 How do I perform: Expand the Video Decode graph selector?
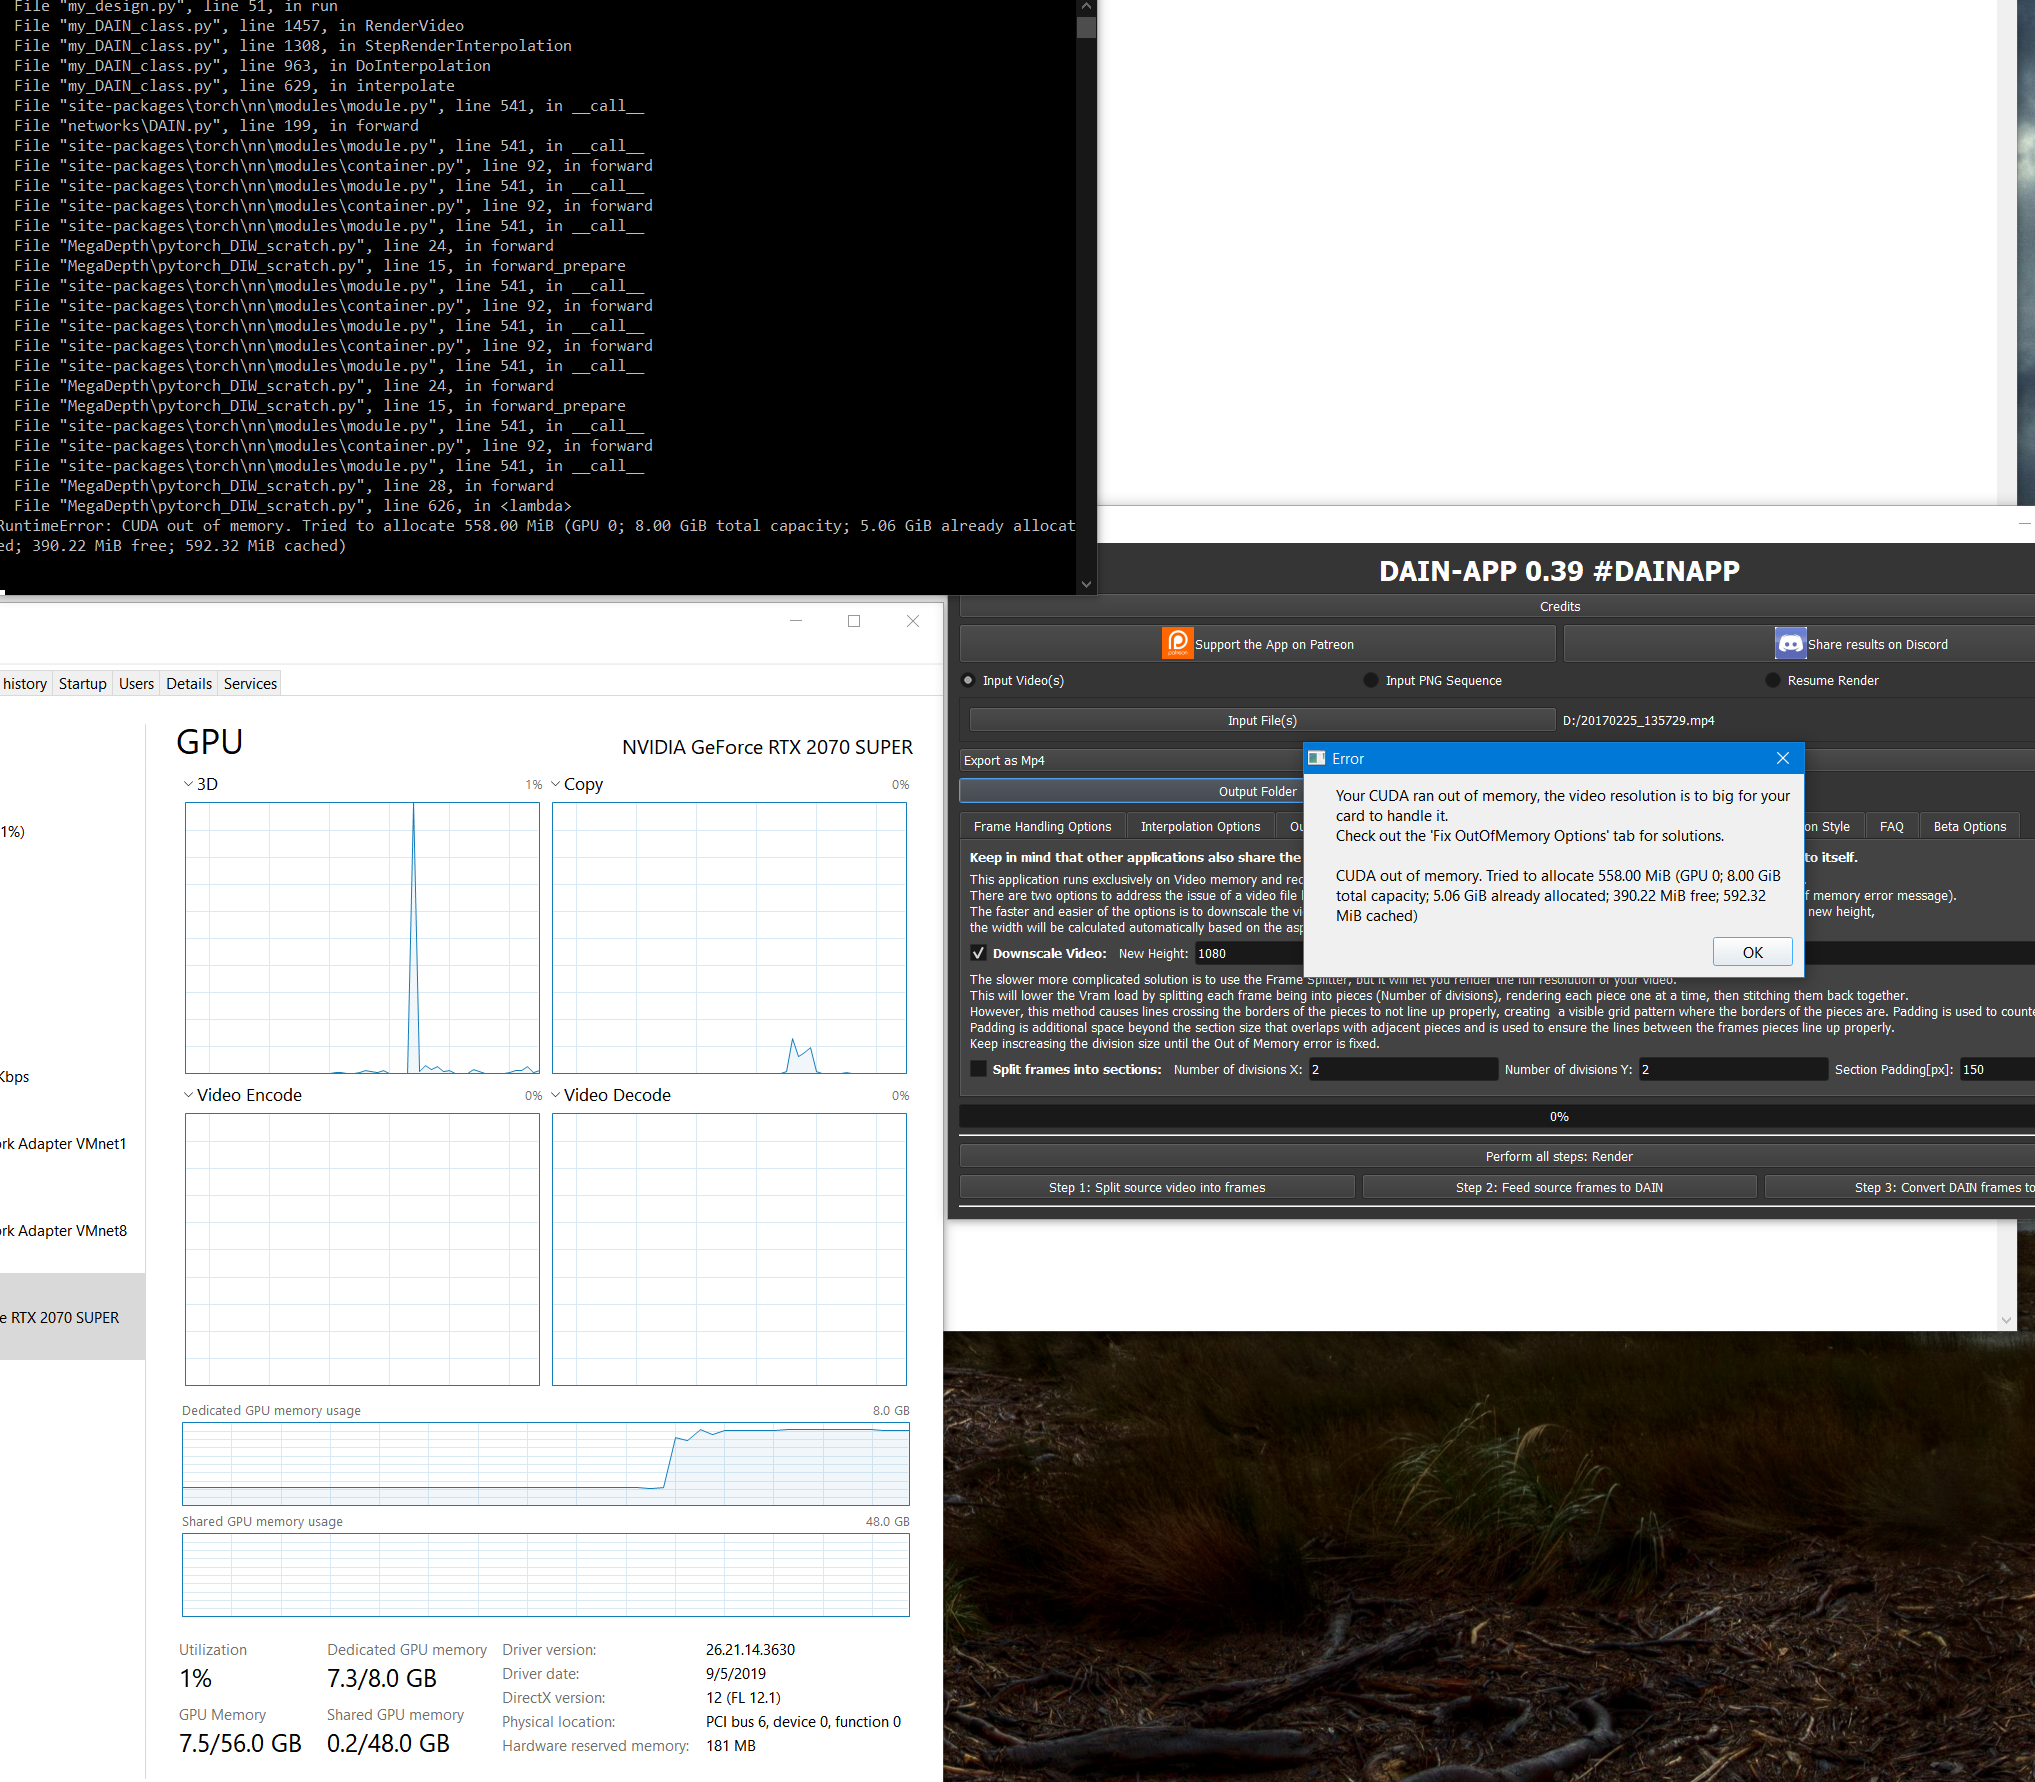(x=556, y=1095)
